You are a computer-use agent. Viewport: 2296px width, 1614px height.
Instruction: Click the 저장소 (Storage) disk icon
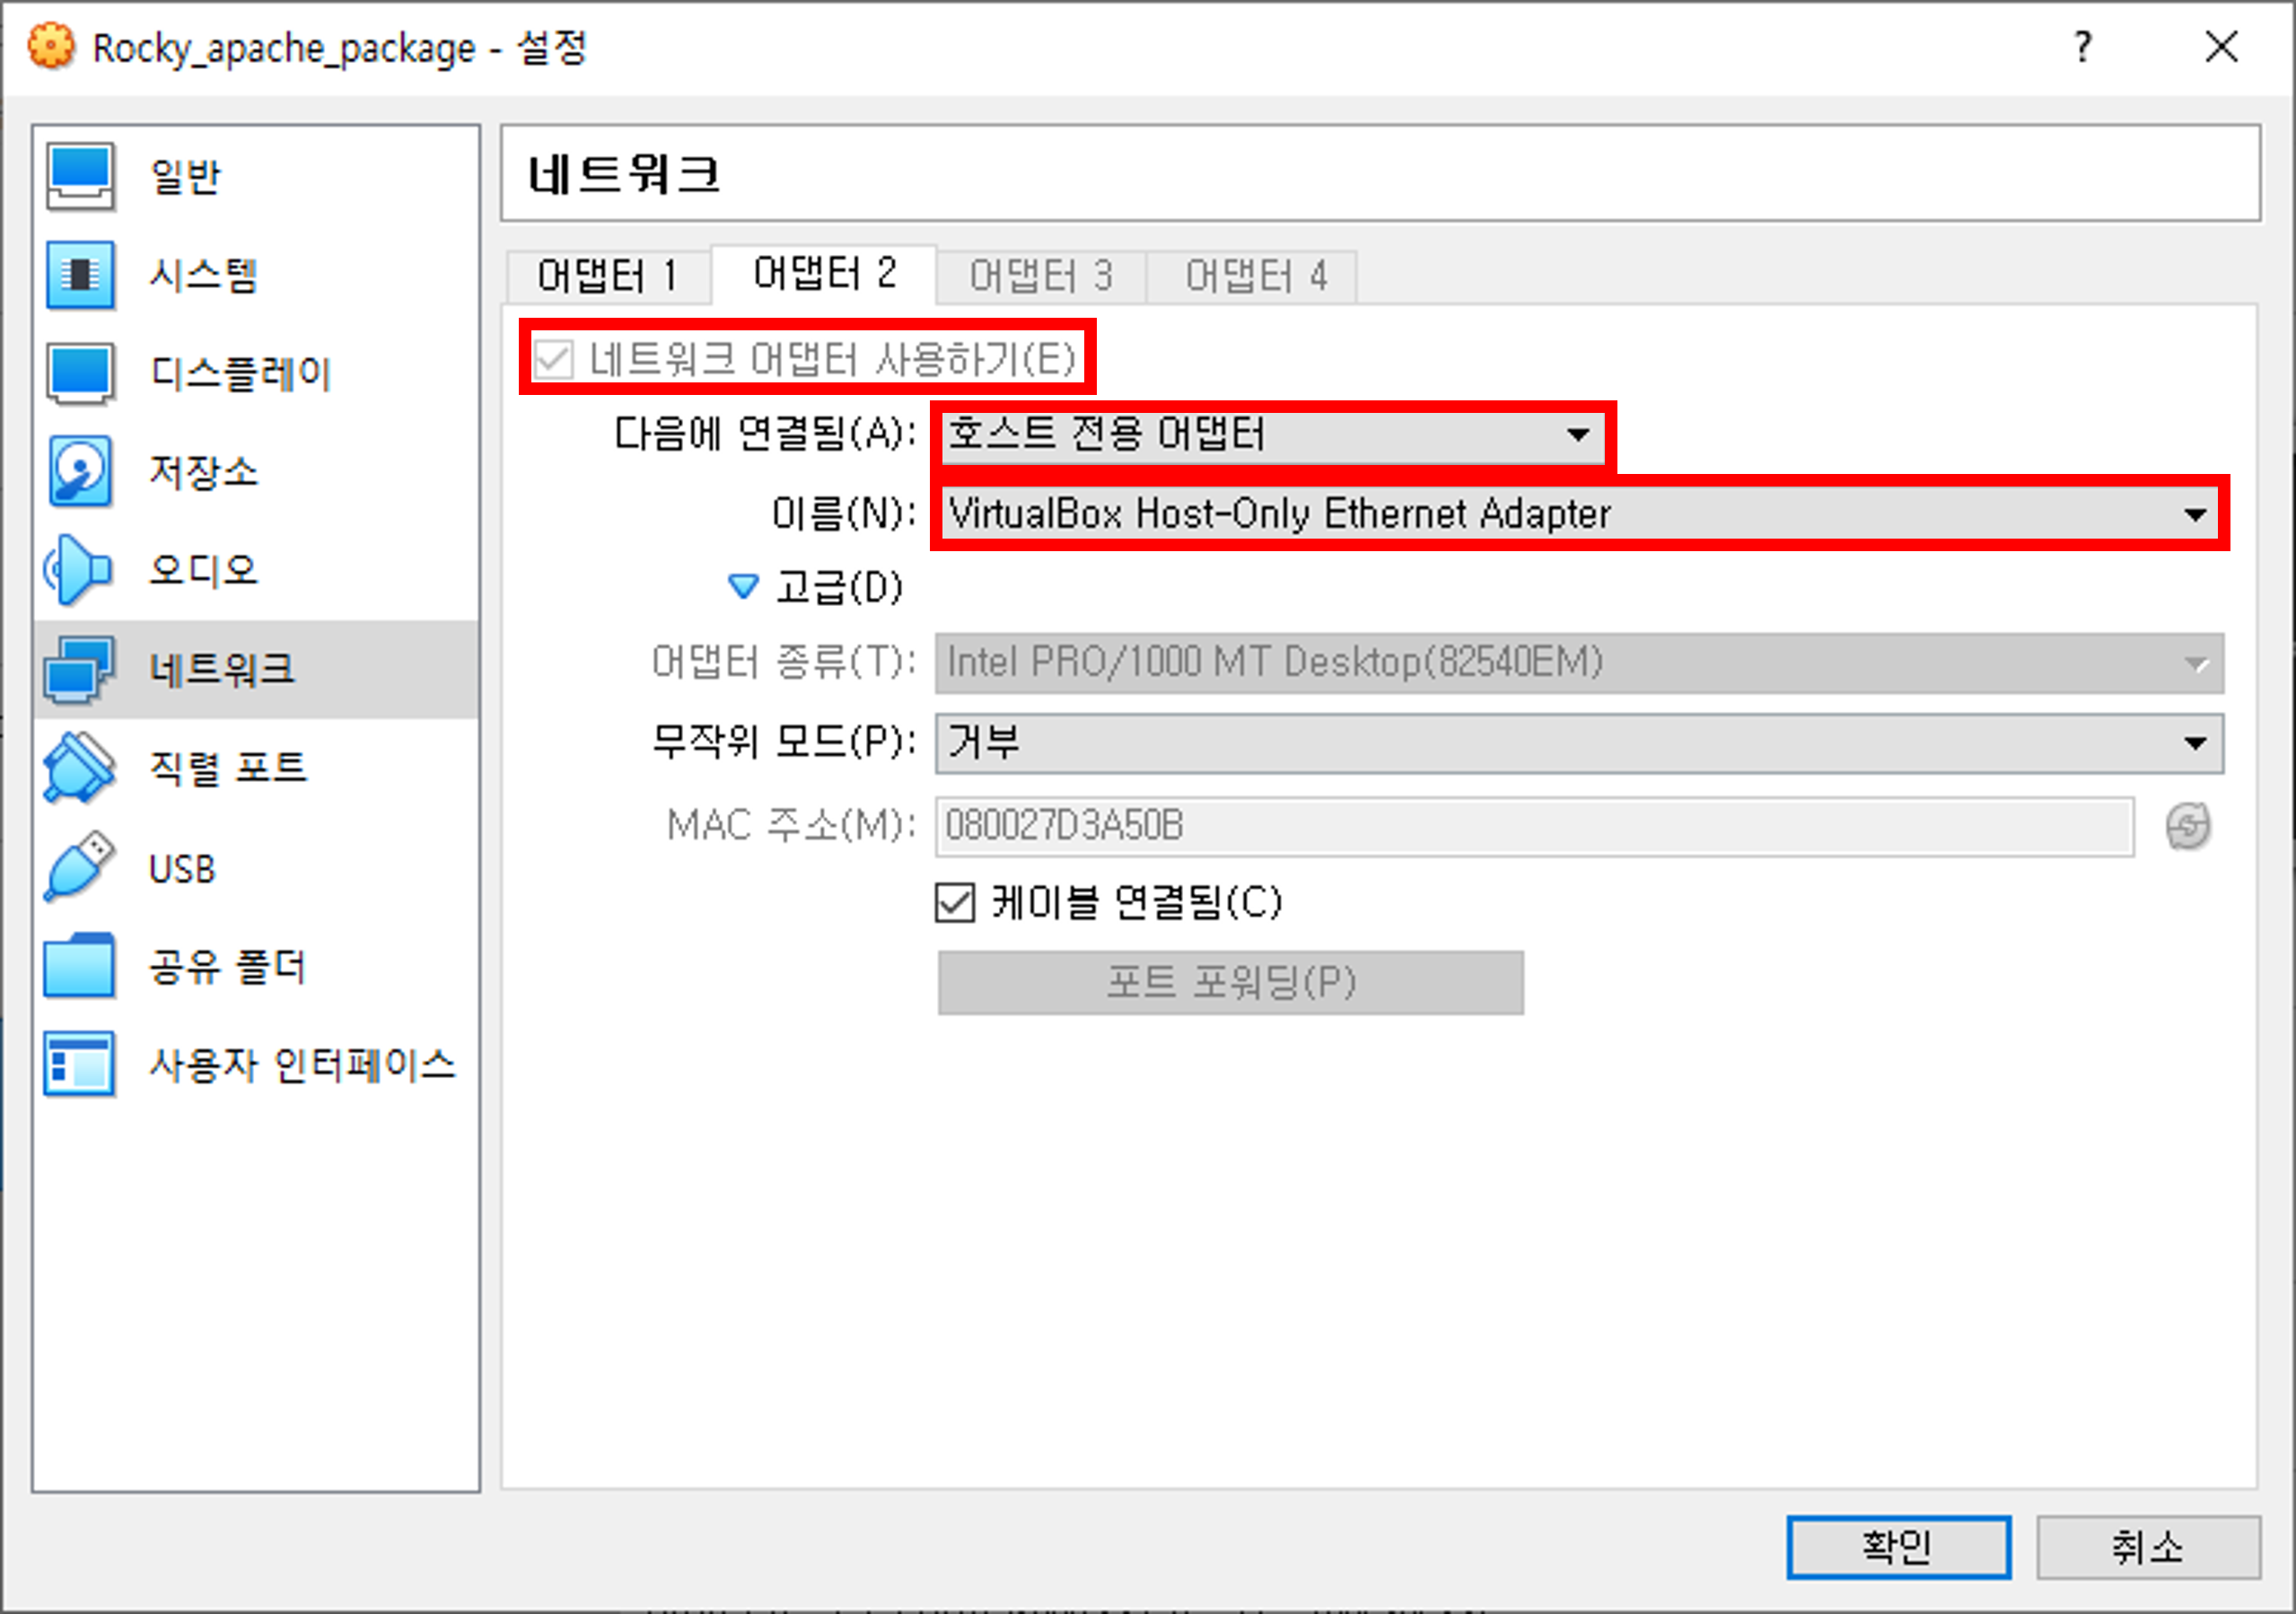coord(80,471)
